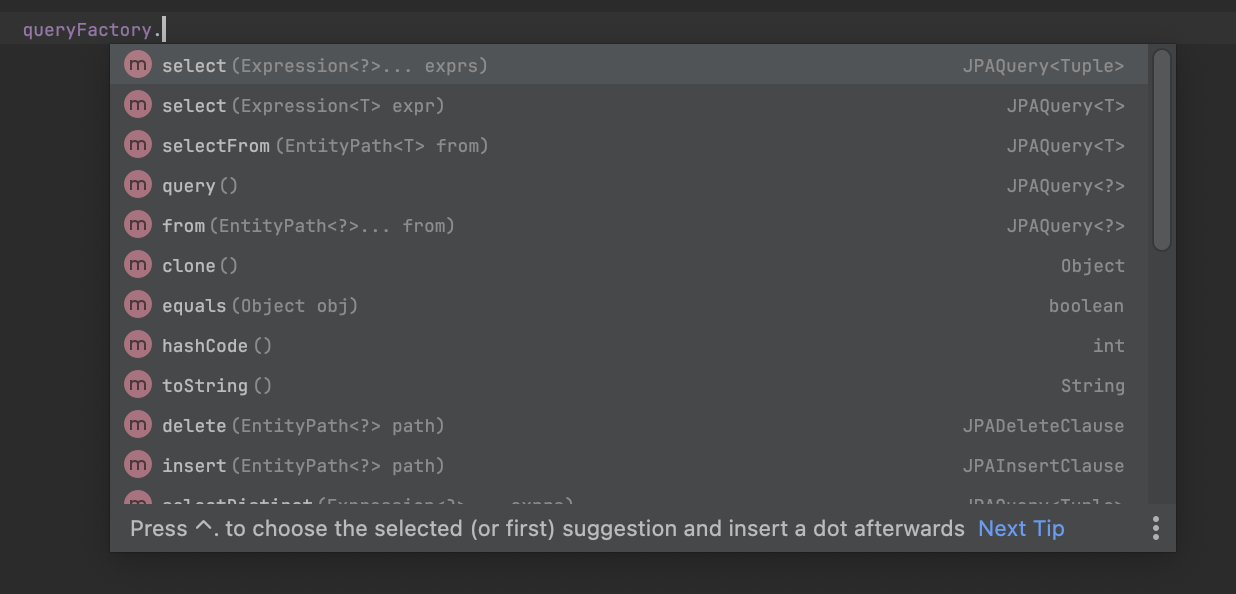Click method icon next to clone()
Screen dimensions: 1236x594
click(x=137, y=265)
